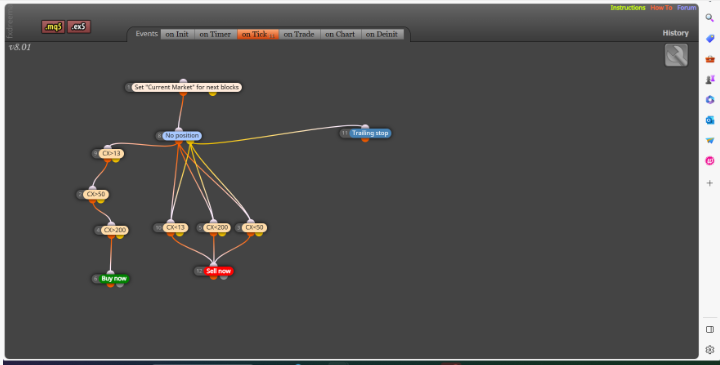This screenshot has width=720, height=365.
Task: Select the CX>50 condition block
Action: 96,194
